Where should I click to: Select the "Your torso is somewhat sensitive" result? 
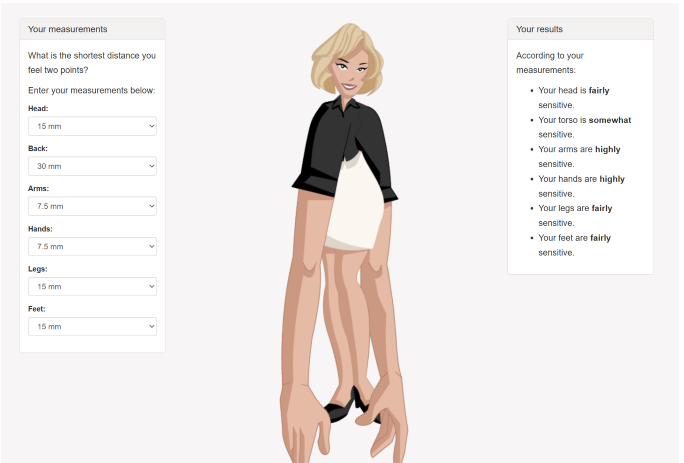tap(585, 127)
